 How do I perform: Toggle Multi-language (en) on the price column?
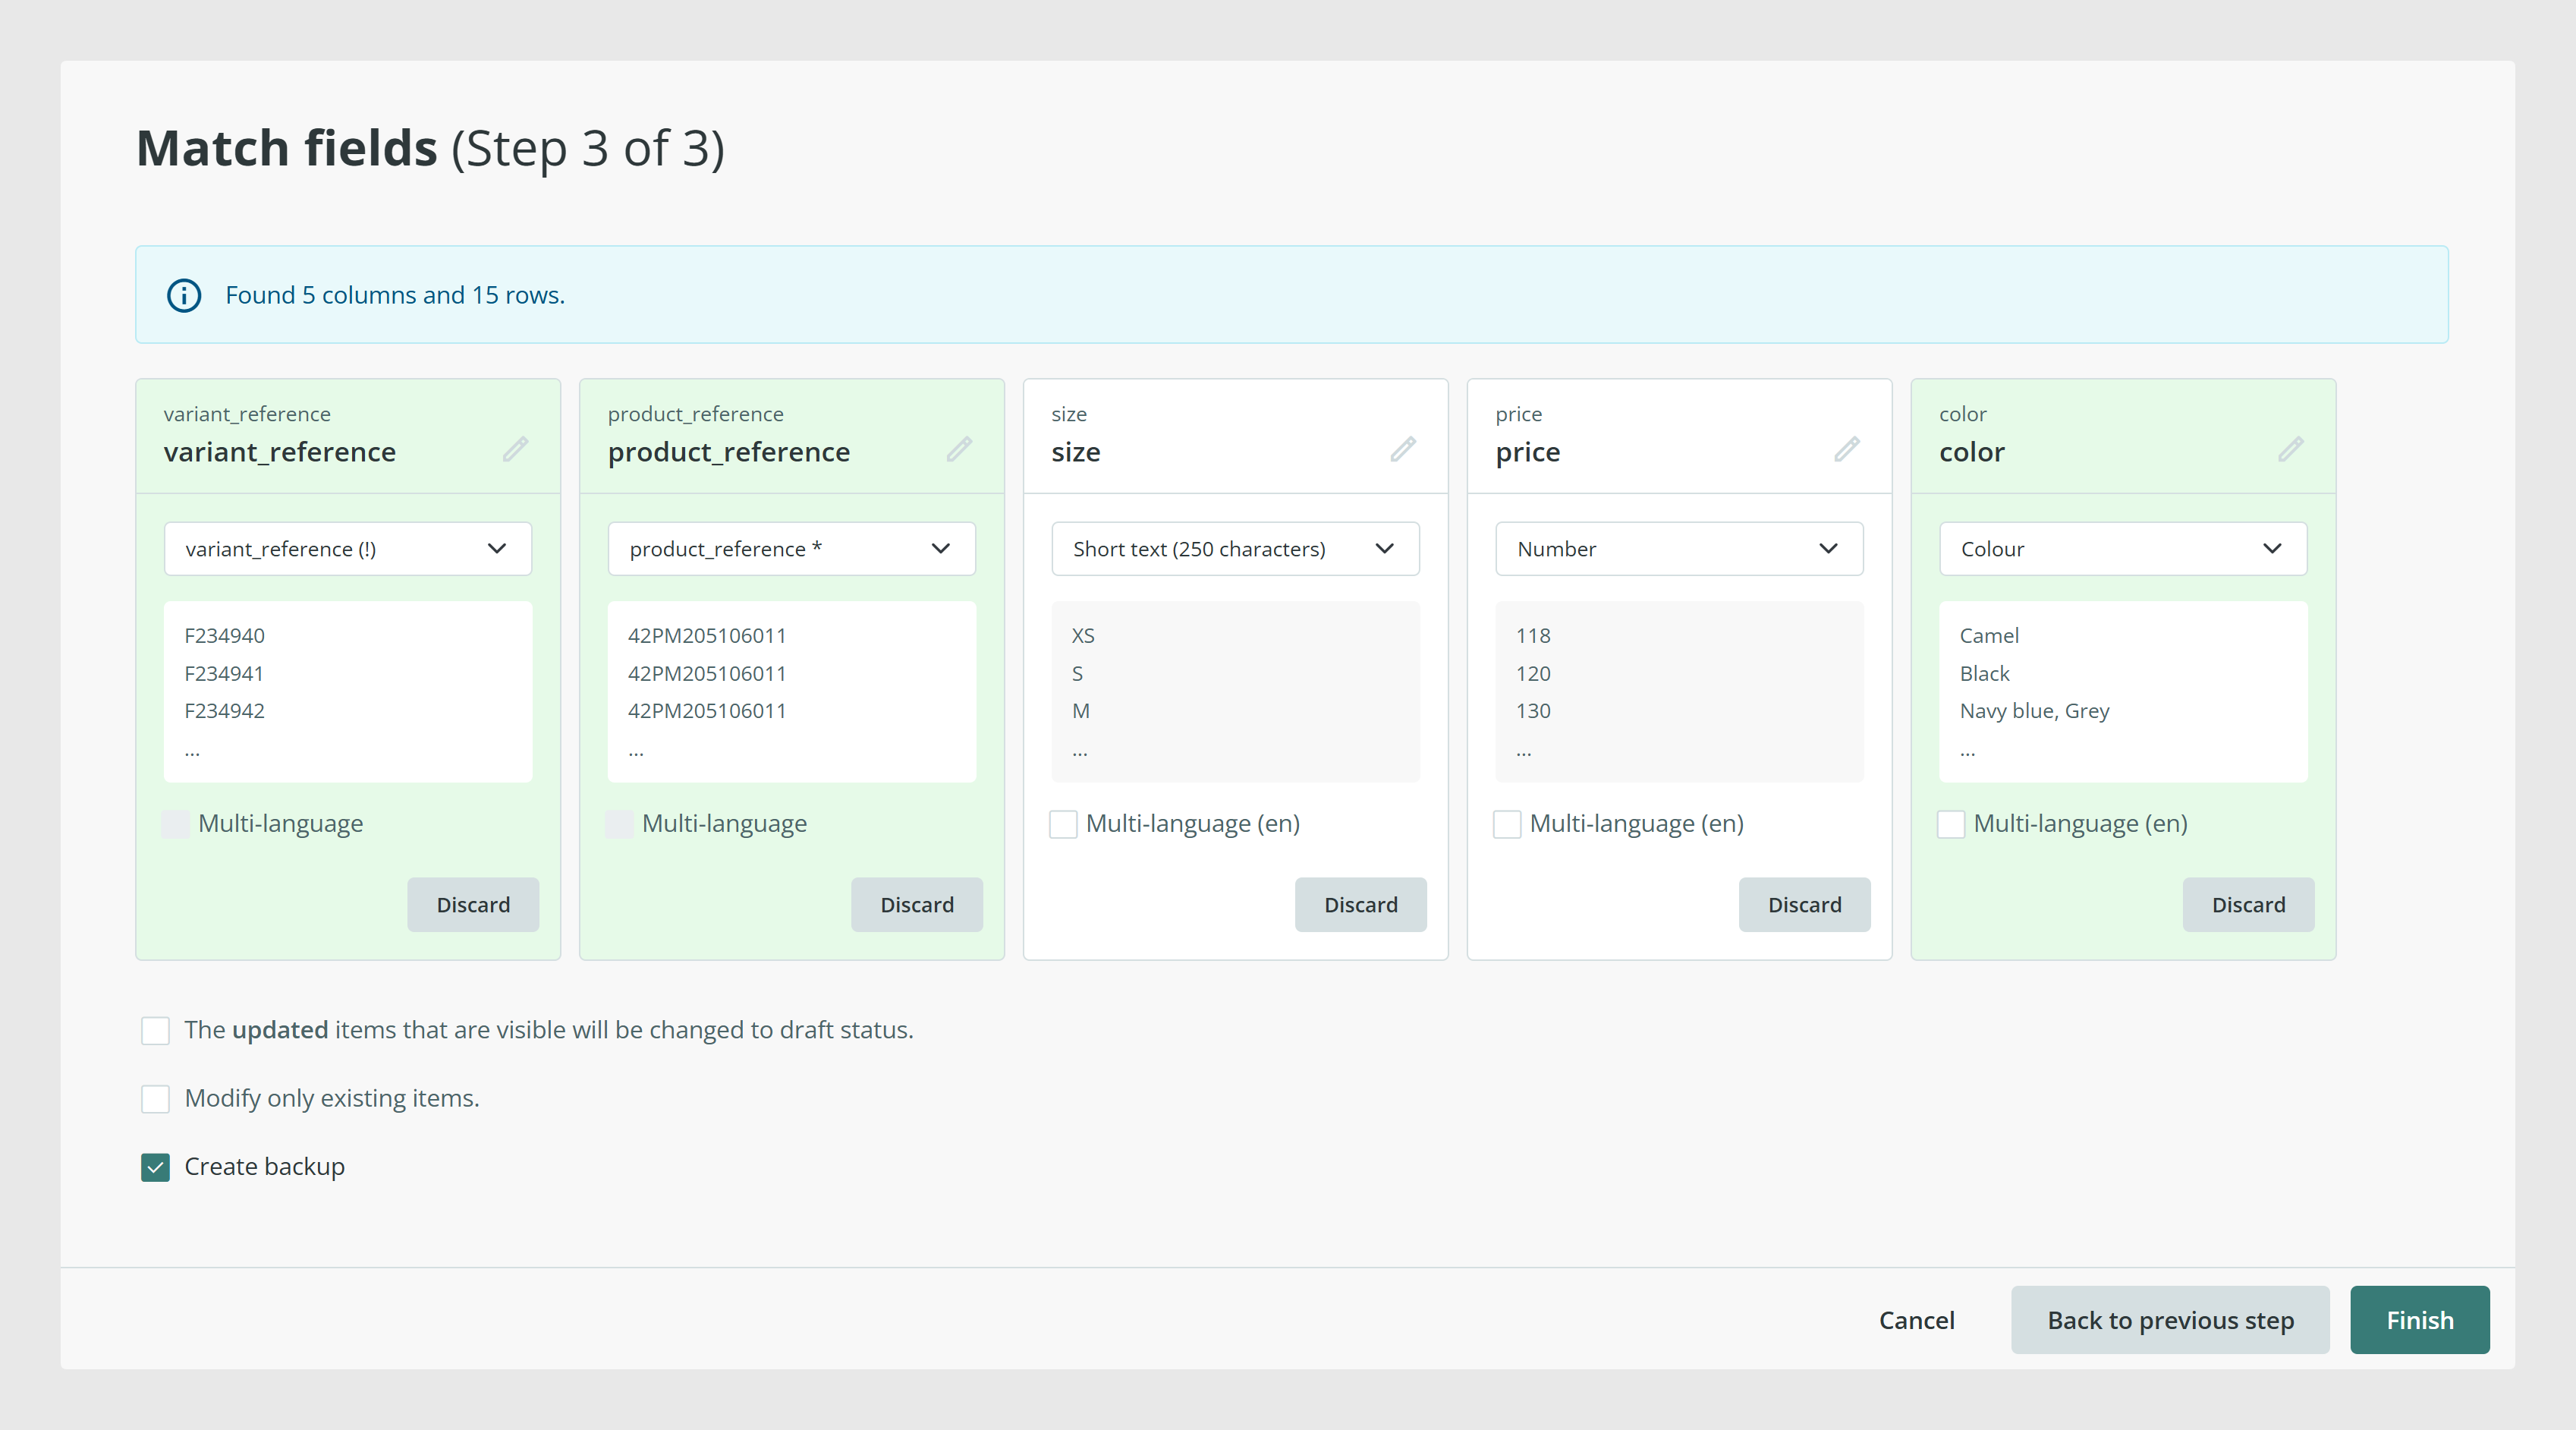[x=1507, y=824]
